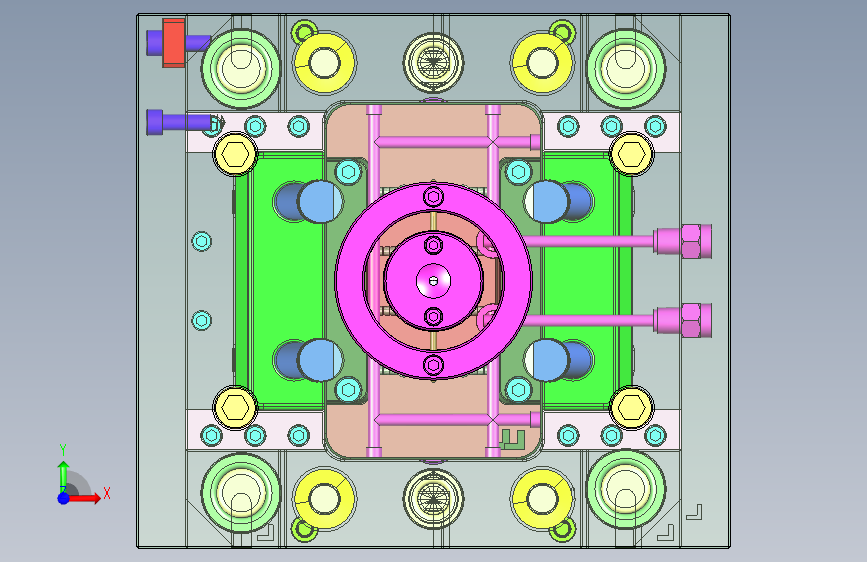The height and width of the screenshot is (562, 867).
Task: Select the lower hex screw on inner magenta disc
Action: pos(434,317)
